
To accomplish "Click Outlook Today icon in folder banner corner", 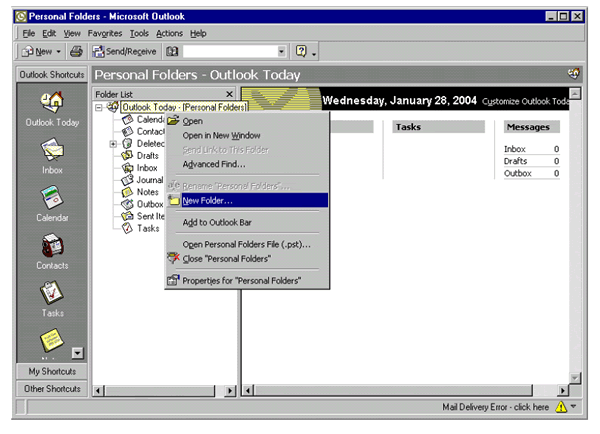I will (574, 73).
